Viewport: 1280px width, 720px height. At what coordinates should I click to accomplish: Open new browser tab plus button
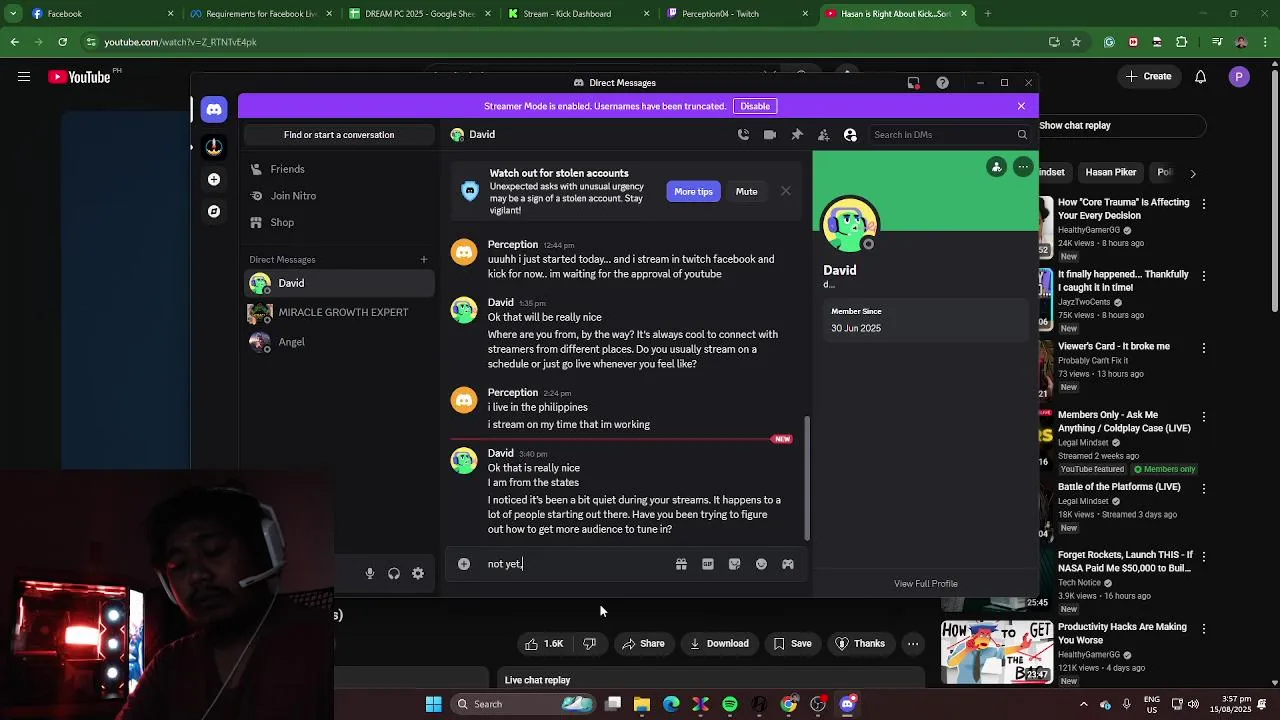tap(988, 14)
